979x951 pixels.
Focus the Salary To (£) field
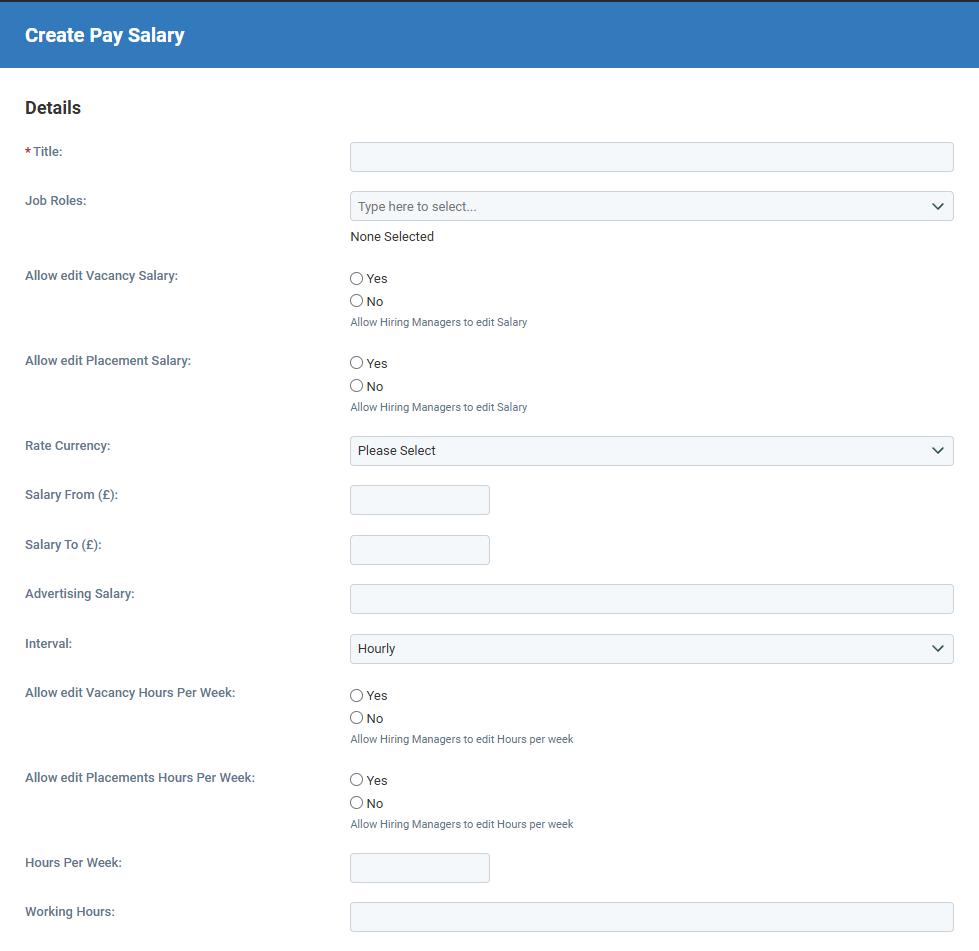click(420, 550)
